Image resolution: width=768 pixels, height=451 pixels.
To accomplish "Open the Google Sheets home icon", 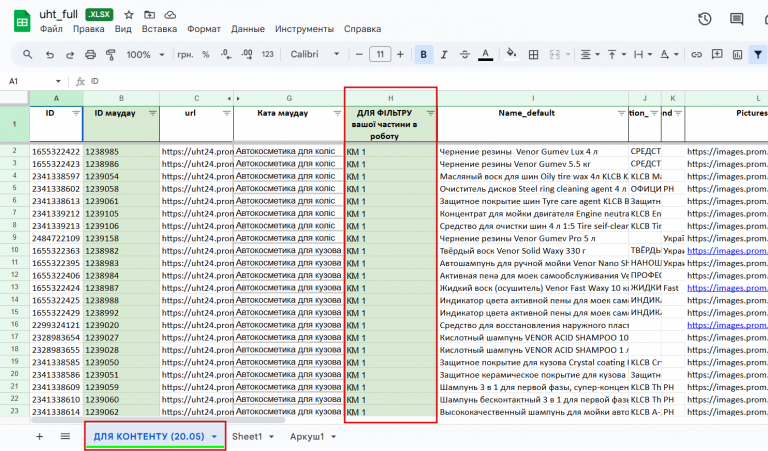I will pyautogui.click(x=22, y=22).
